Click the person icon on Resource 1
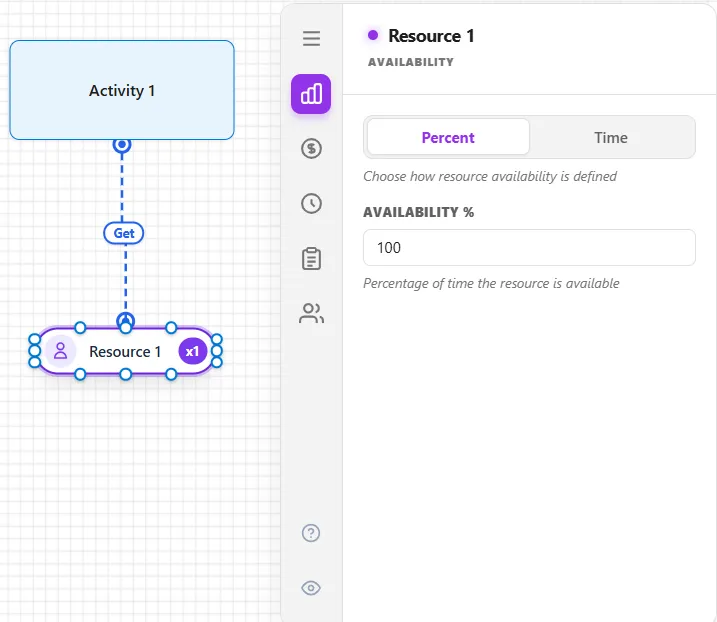717x622 pixels. tap(60, 351)
